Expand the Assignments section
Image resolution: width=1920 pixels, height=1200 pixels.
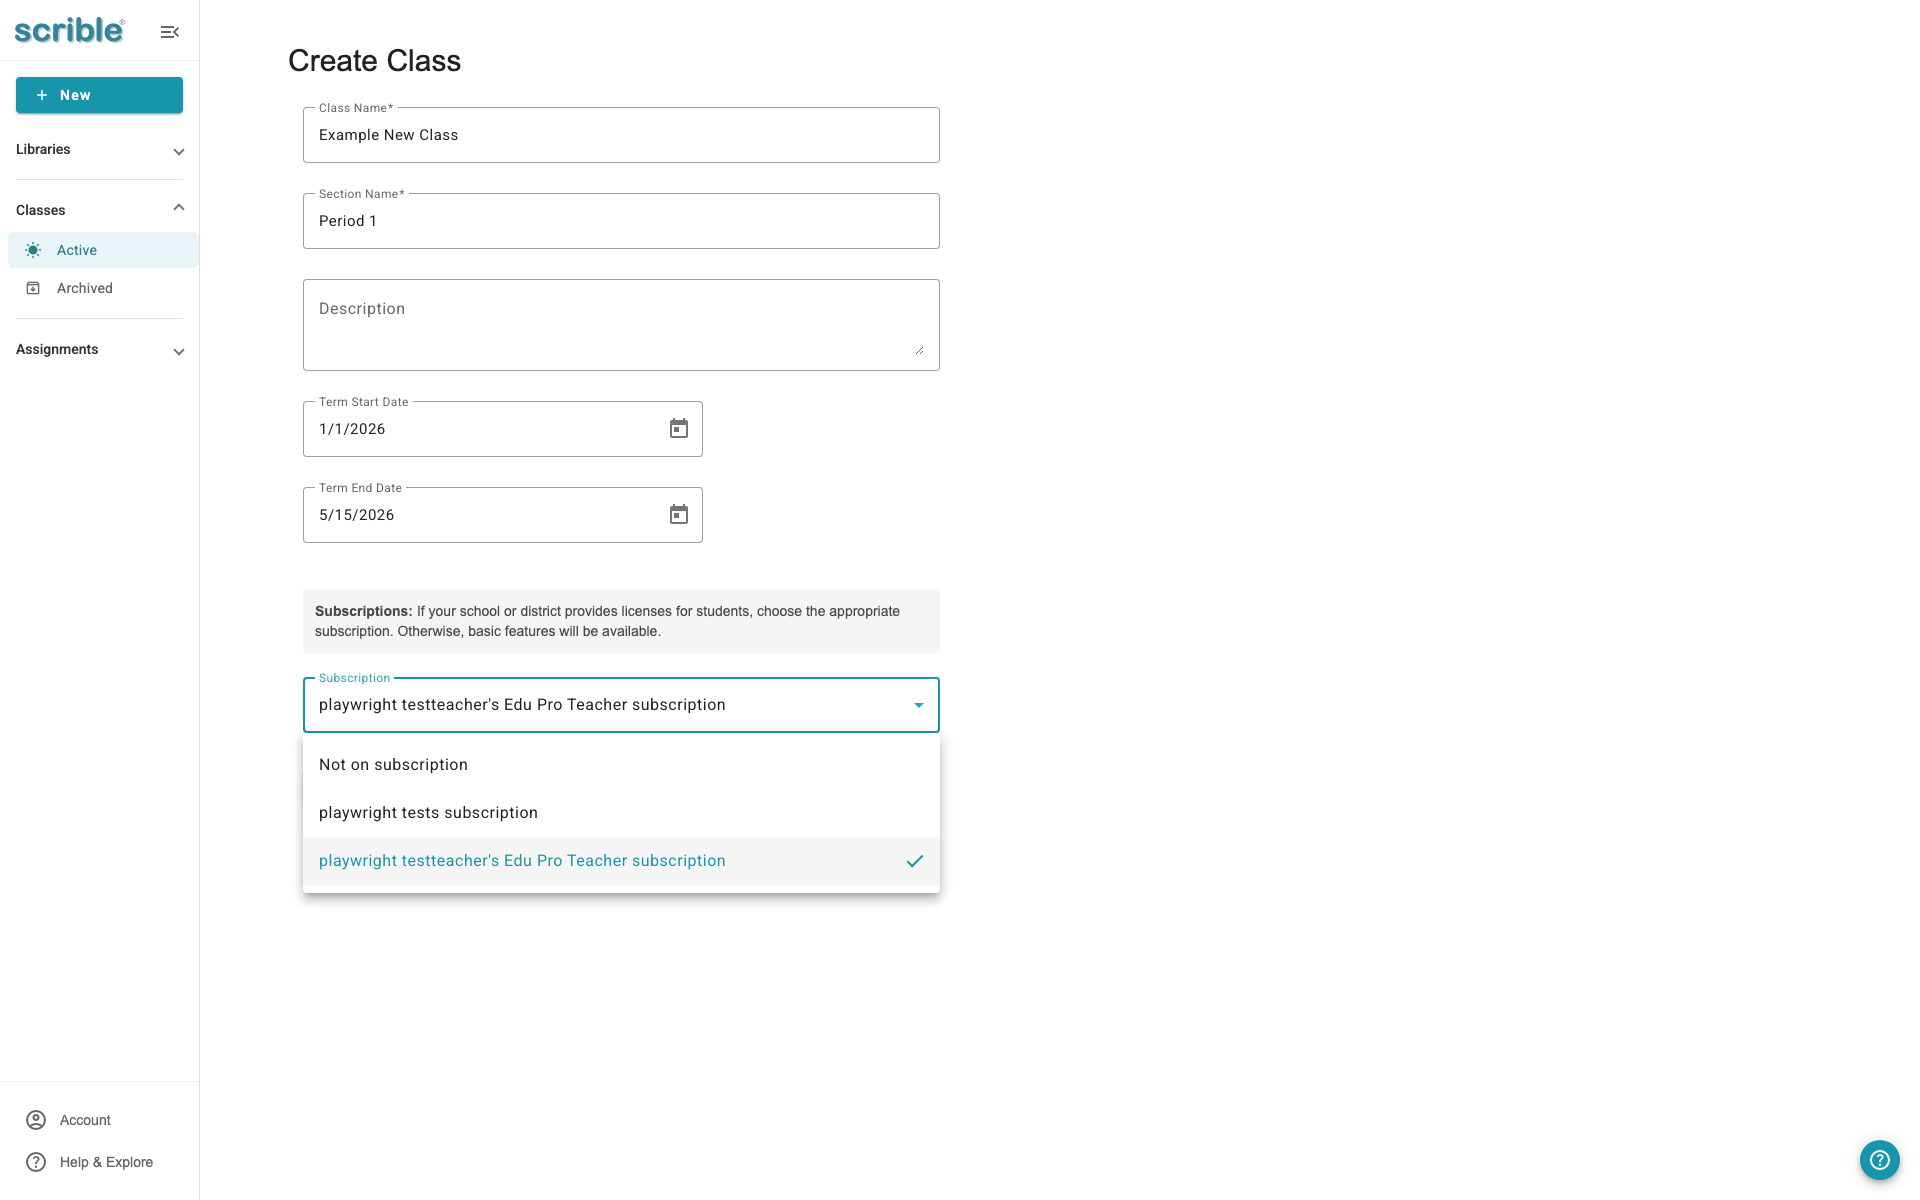(178, 351)
